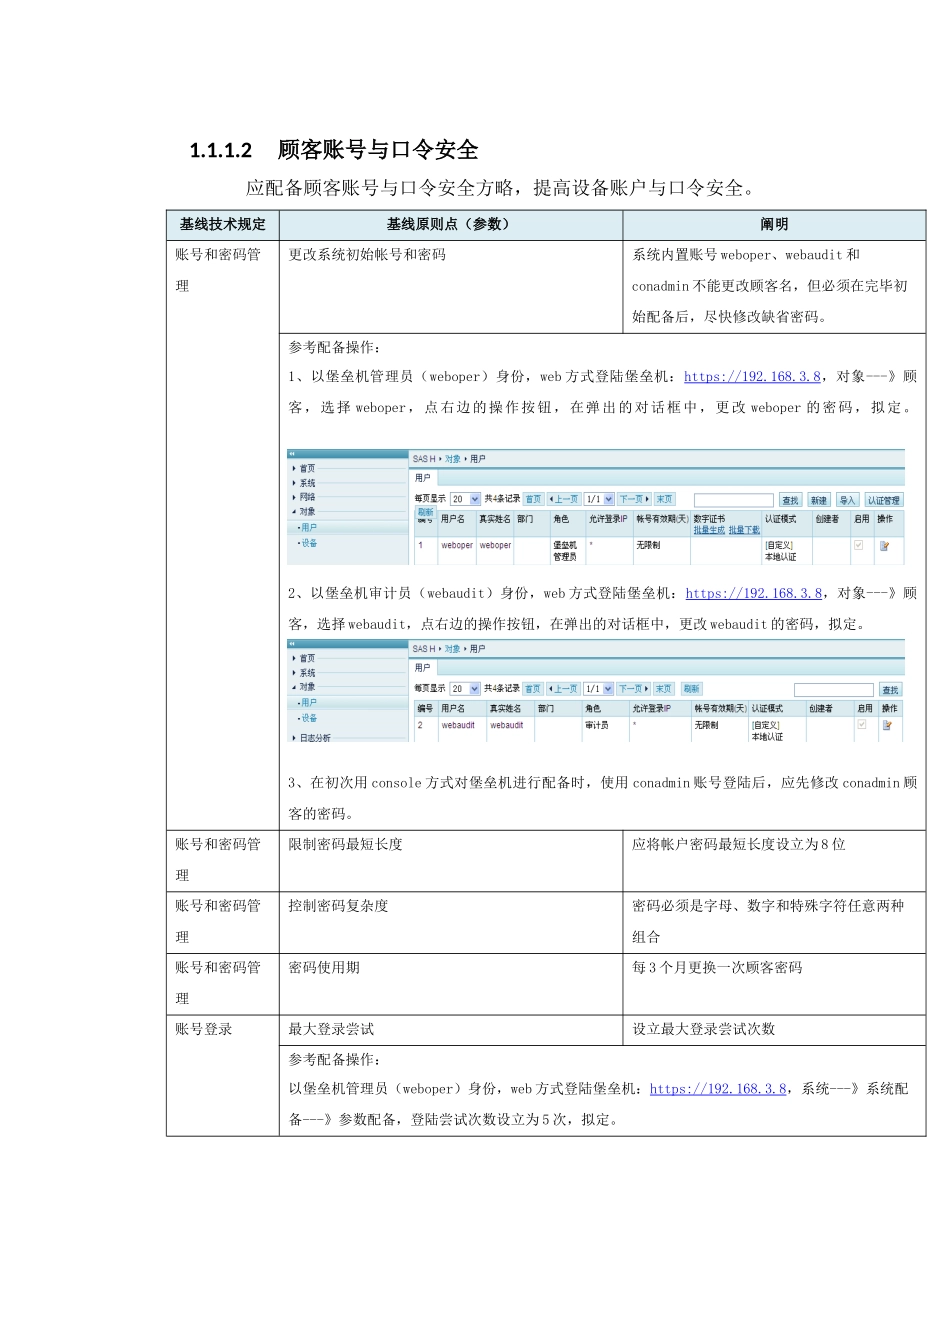Jump to 末页 in the webaudit screenshot
The height and width of the screenshot is (1344, 950).
coord(663,689)
